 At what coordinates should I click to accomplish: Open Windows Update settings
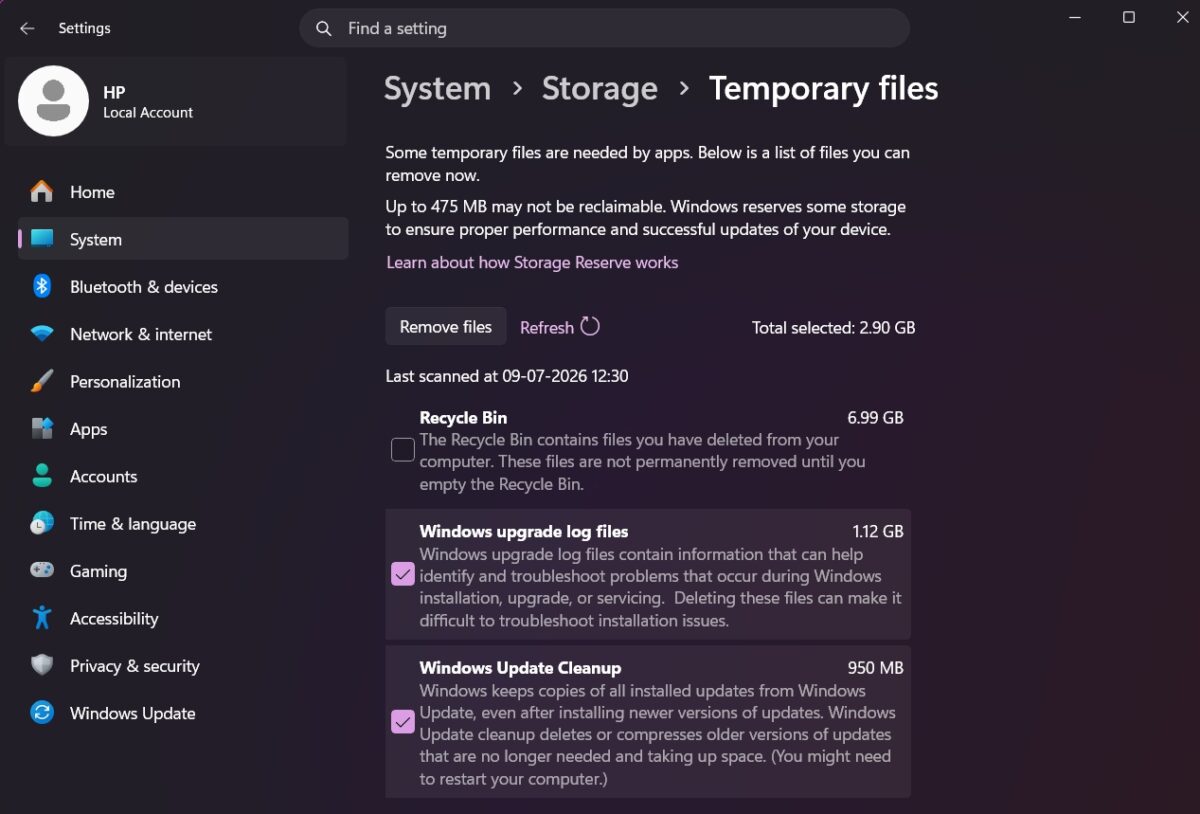pos(183,713)
